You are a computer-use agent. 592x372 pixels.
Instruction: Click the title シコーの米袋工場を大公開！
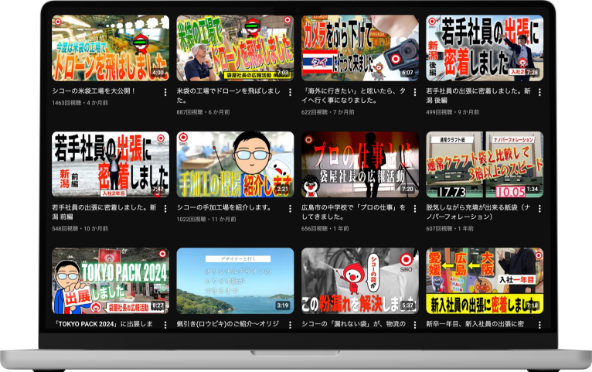(x=94, y=91)
